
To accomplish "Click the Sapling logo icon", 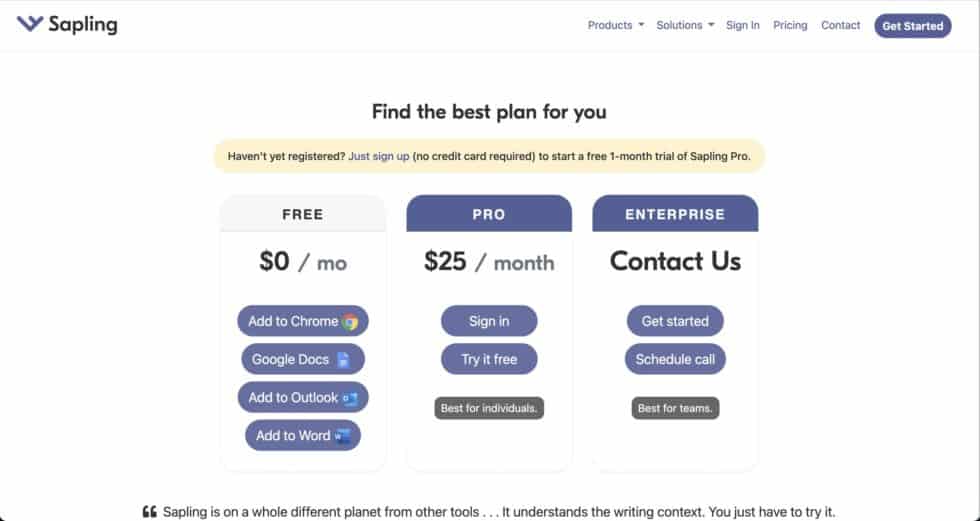I will 30,24.
